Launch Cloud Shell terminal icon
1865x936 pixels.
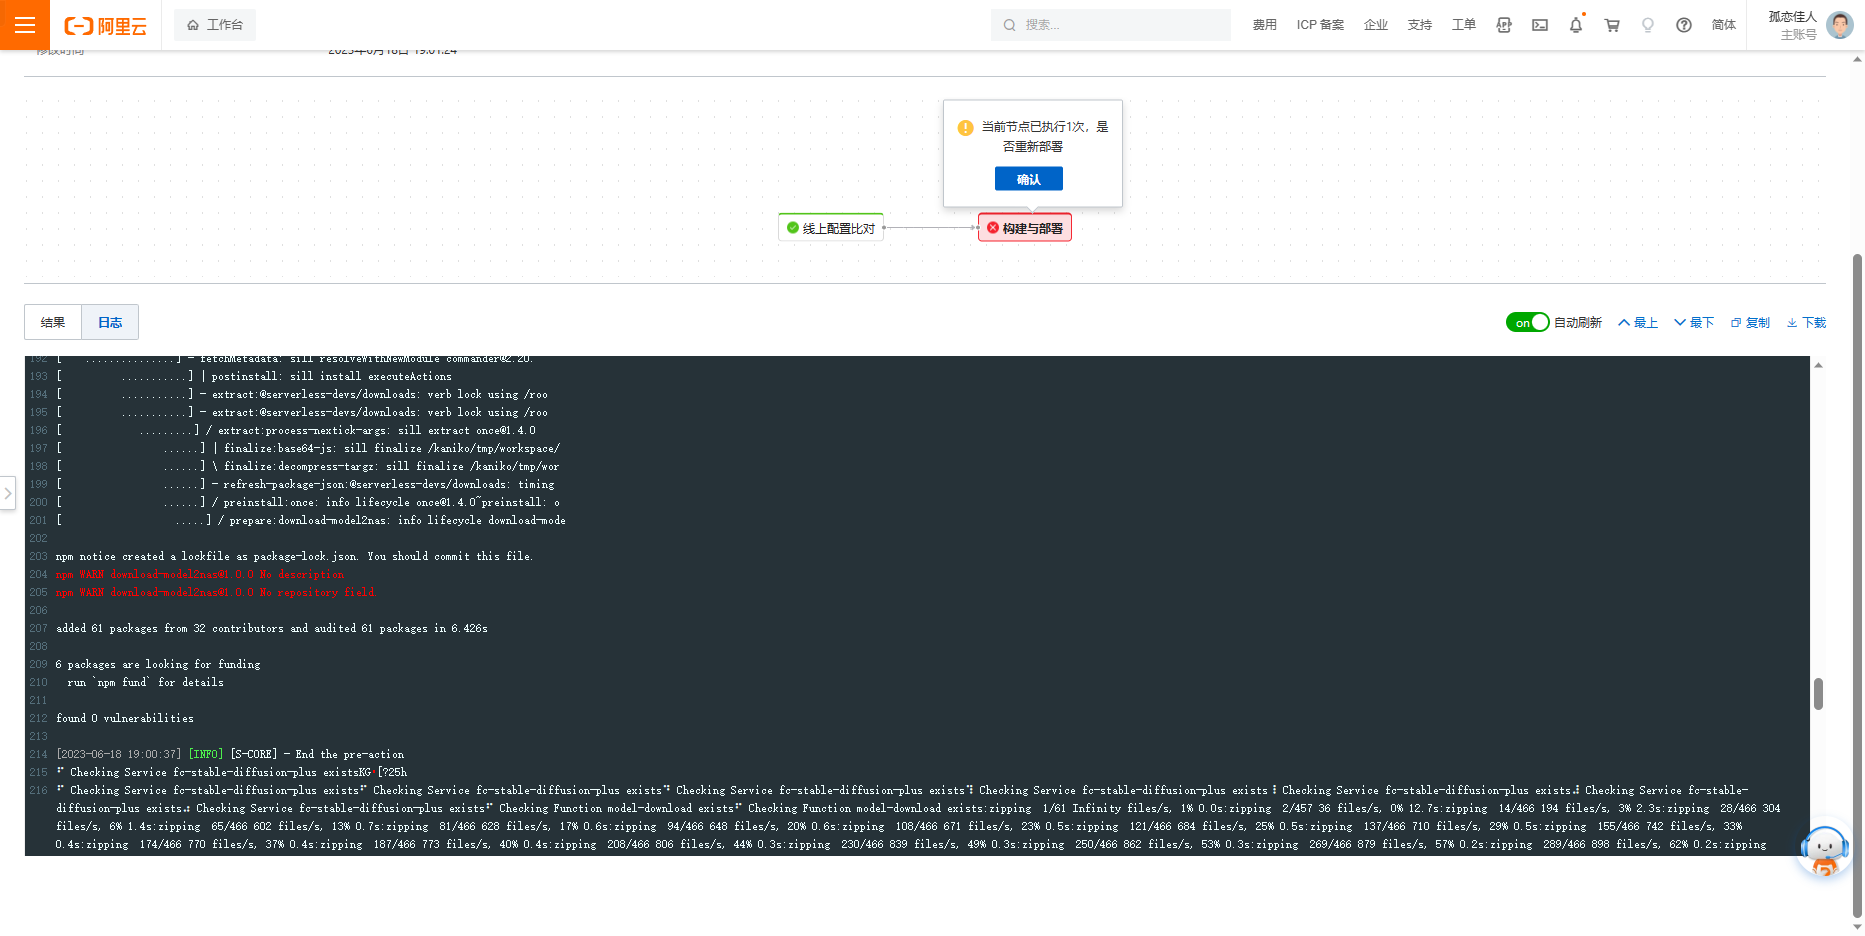click(x=1540, y=25)
